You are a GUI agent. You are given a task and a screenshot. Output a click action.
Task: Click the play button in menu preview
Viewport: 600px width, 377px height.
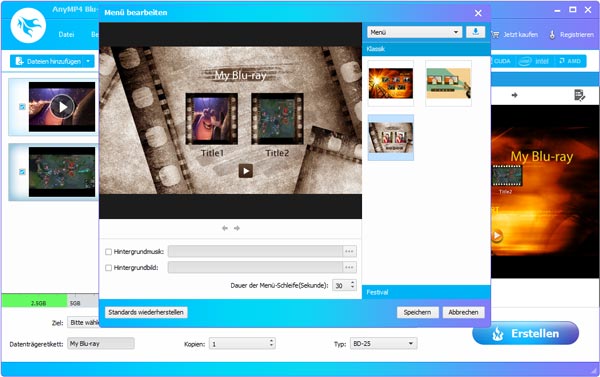pos(246,171)
